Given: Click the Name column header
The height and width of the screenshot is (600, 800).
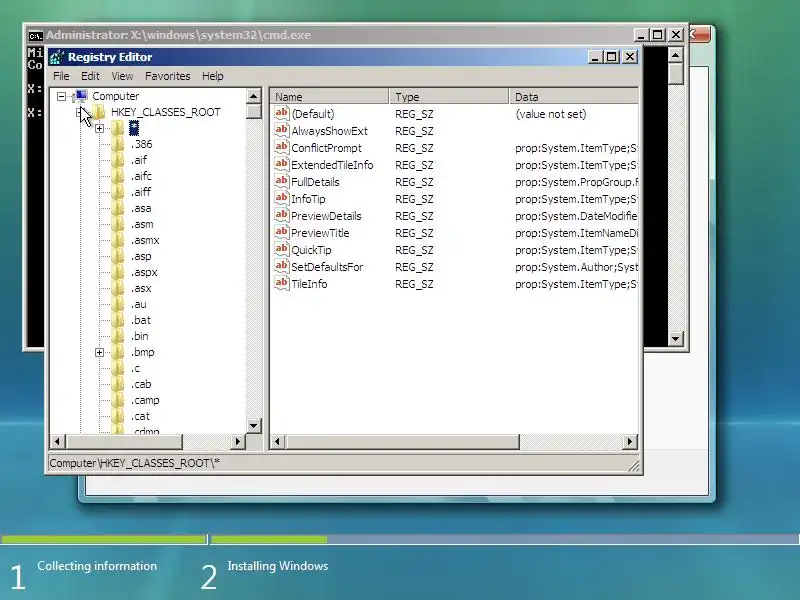Looking at the screenshot, I should [x=329, y=96].
